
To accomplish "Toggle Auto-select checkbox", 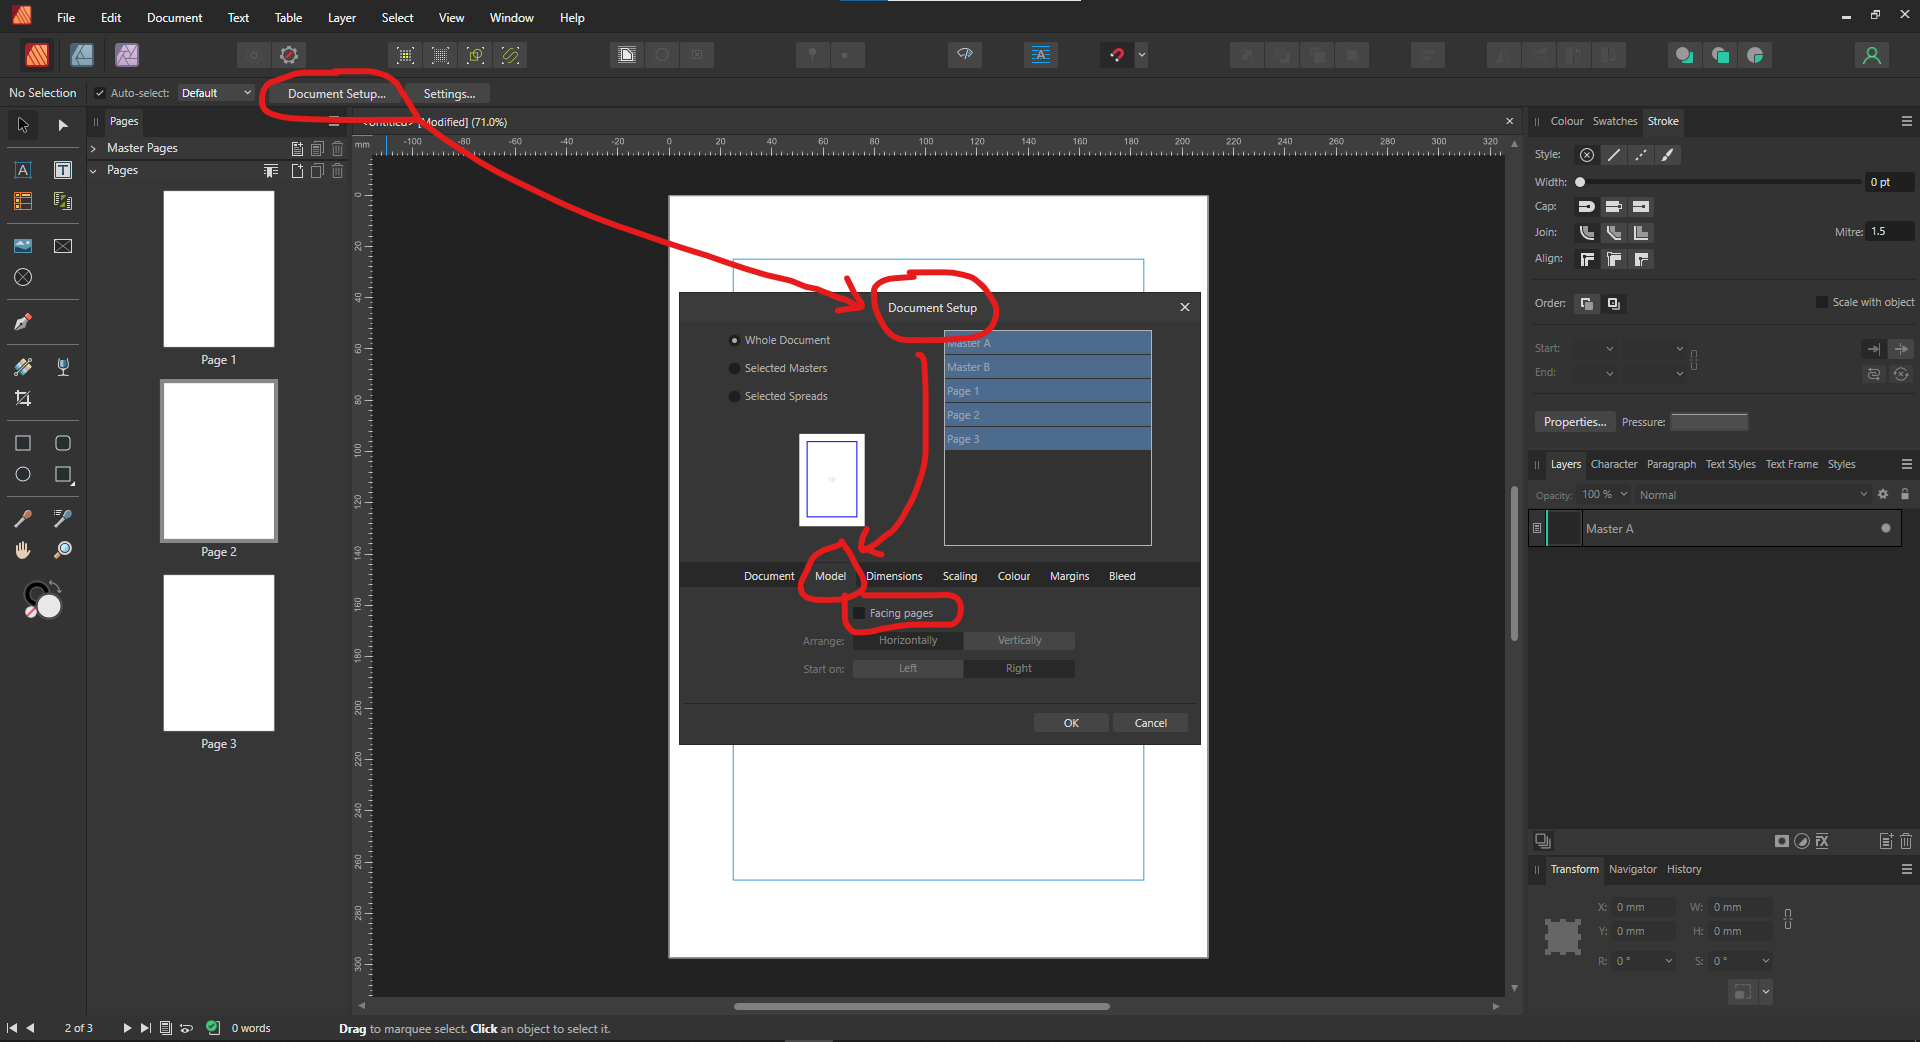I will tap(100, 93).
